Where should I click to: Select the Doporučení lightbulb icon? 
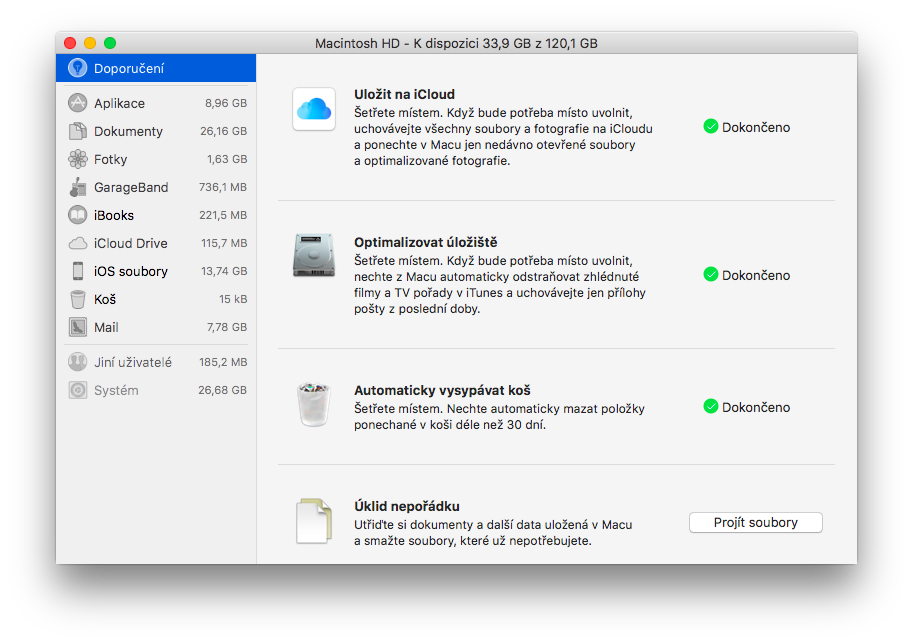pos(77,68)
